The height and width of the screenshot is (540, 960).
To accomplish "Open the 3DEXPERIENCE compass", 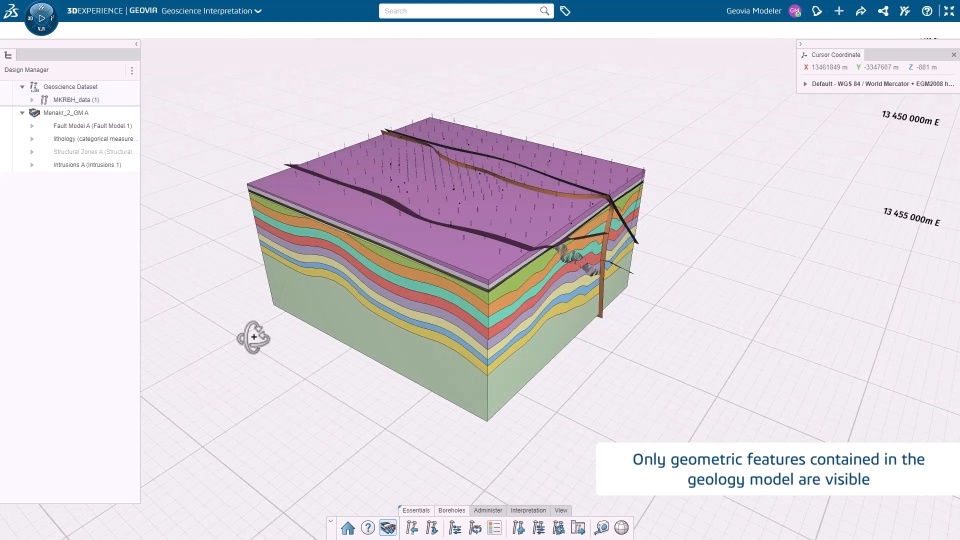I will (41, 18).
